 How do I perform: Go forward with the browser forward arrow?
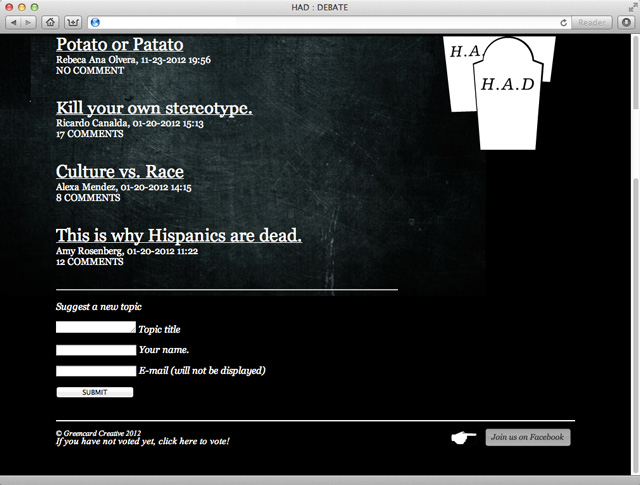[28, 22]
